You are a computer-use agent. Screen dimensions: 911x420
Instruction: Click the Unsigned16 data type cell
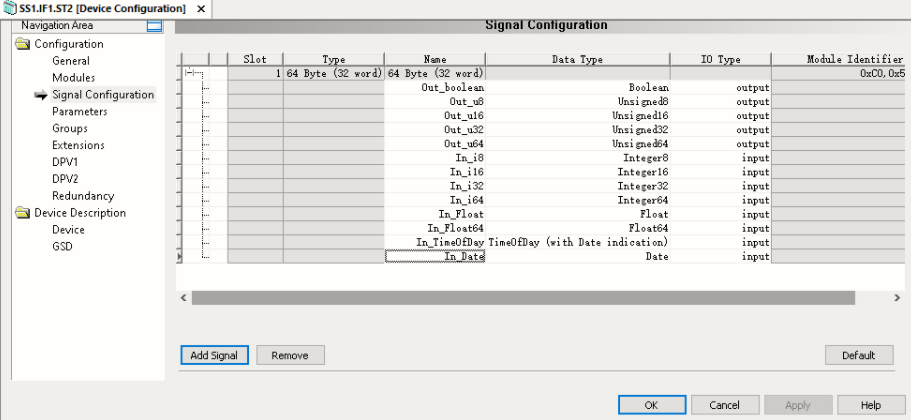coord(578,116)
